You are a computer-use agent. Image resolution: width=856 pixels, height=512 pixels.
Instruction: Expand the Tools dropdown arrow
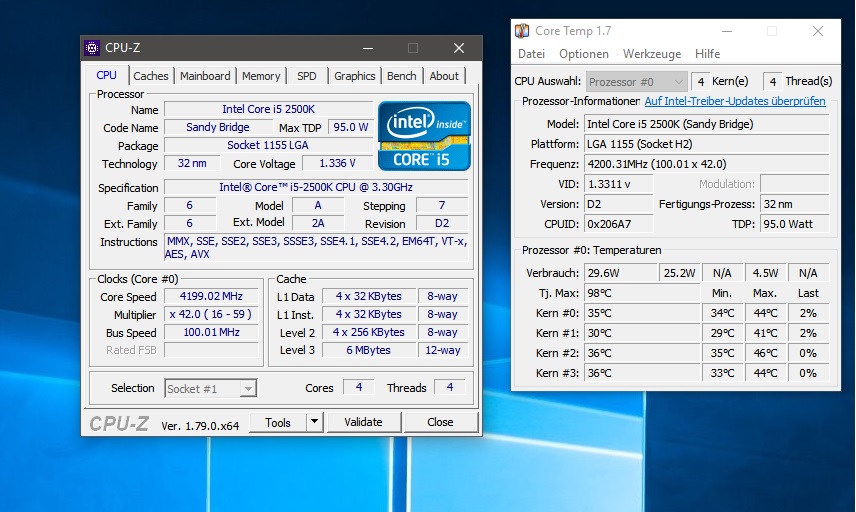click(314, 422)
